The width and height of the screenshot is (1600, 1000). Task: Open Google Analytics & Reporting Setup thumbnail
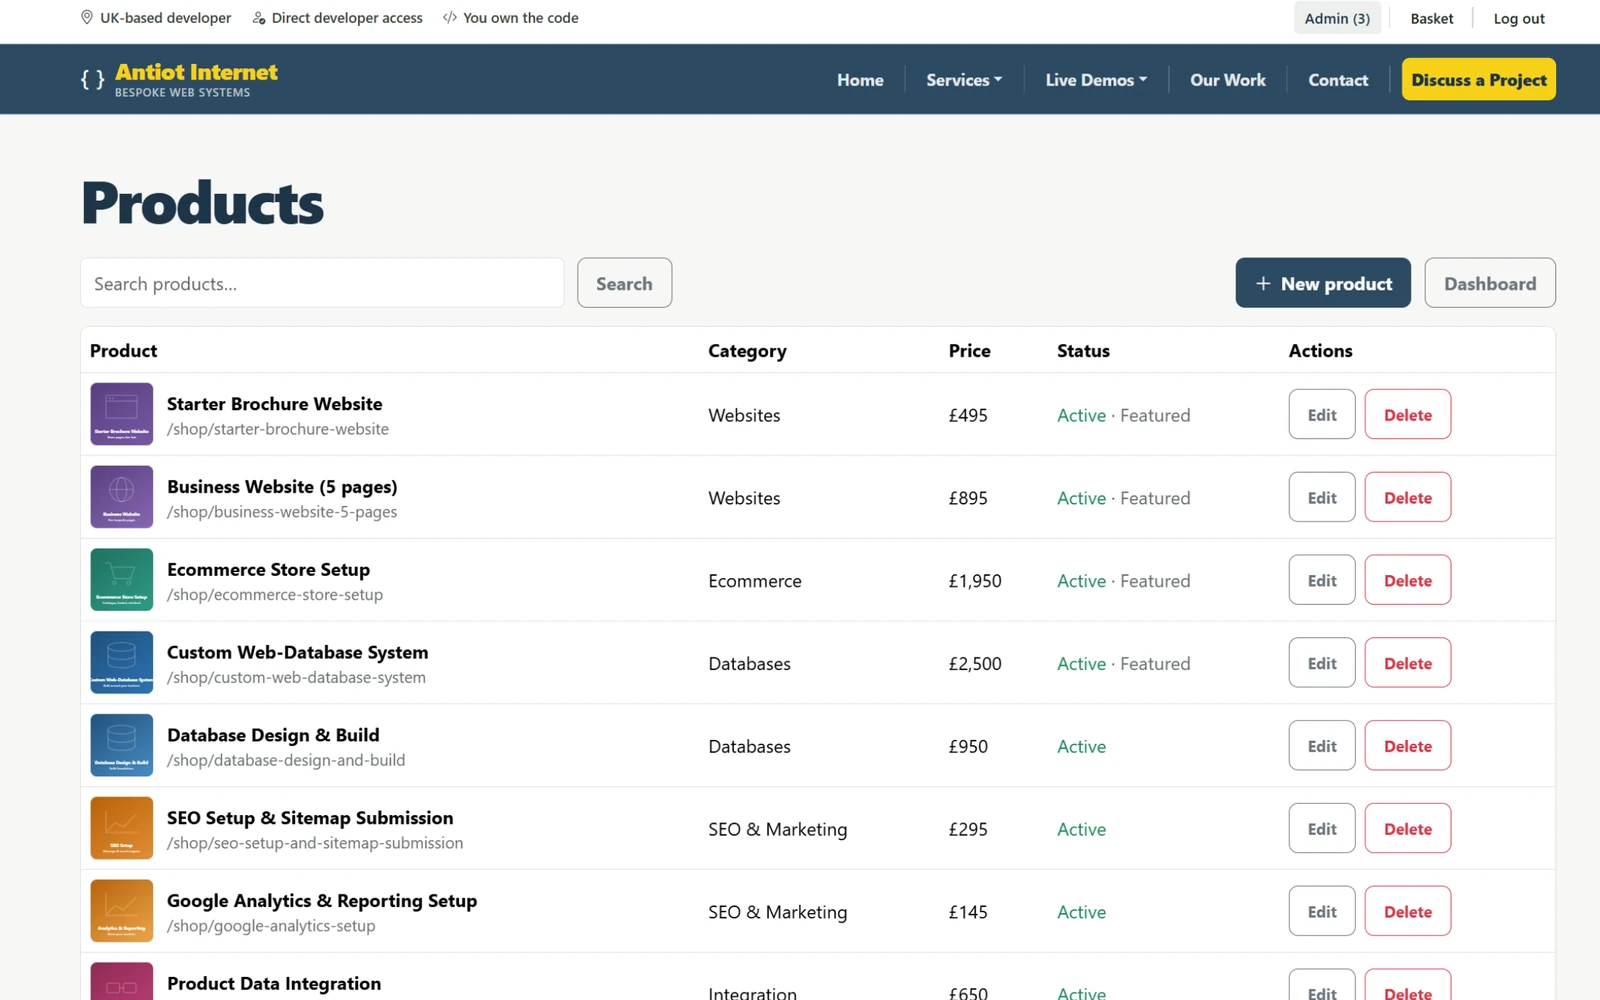click(122, 912)
